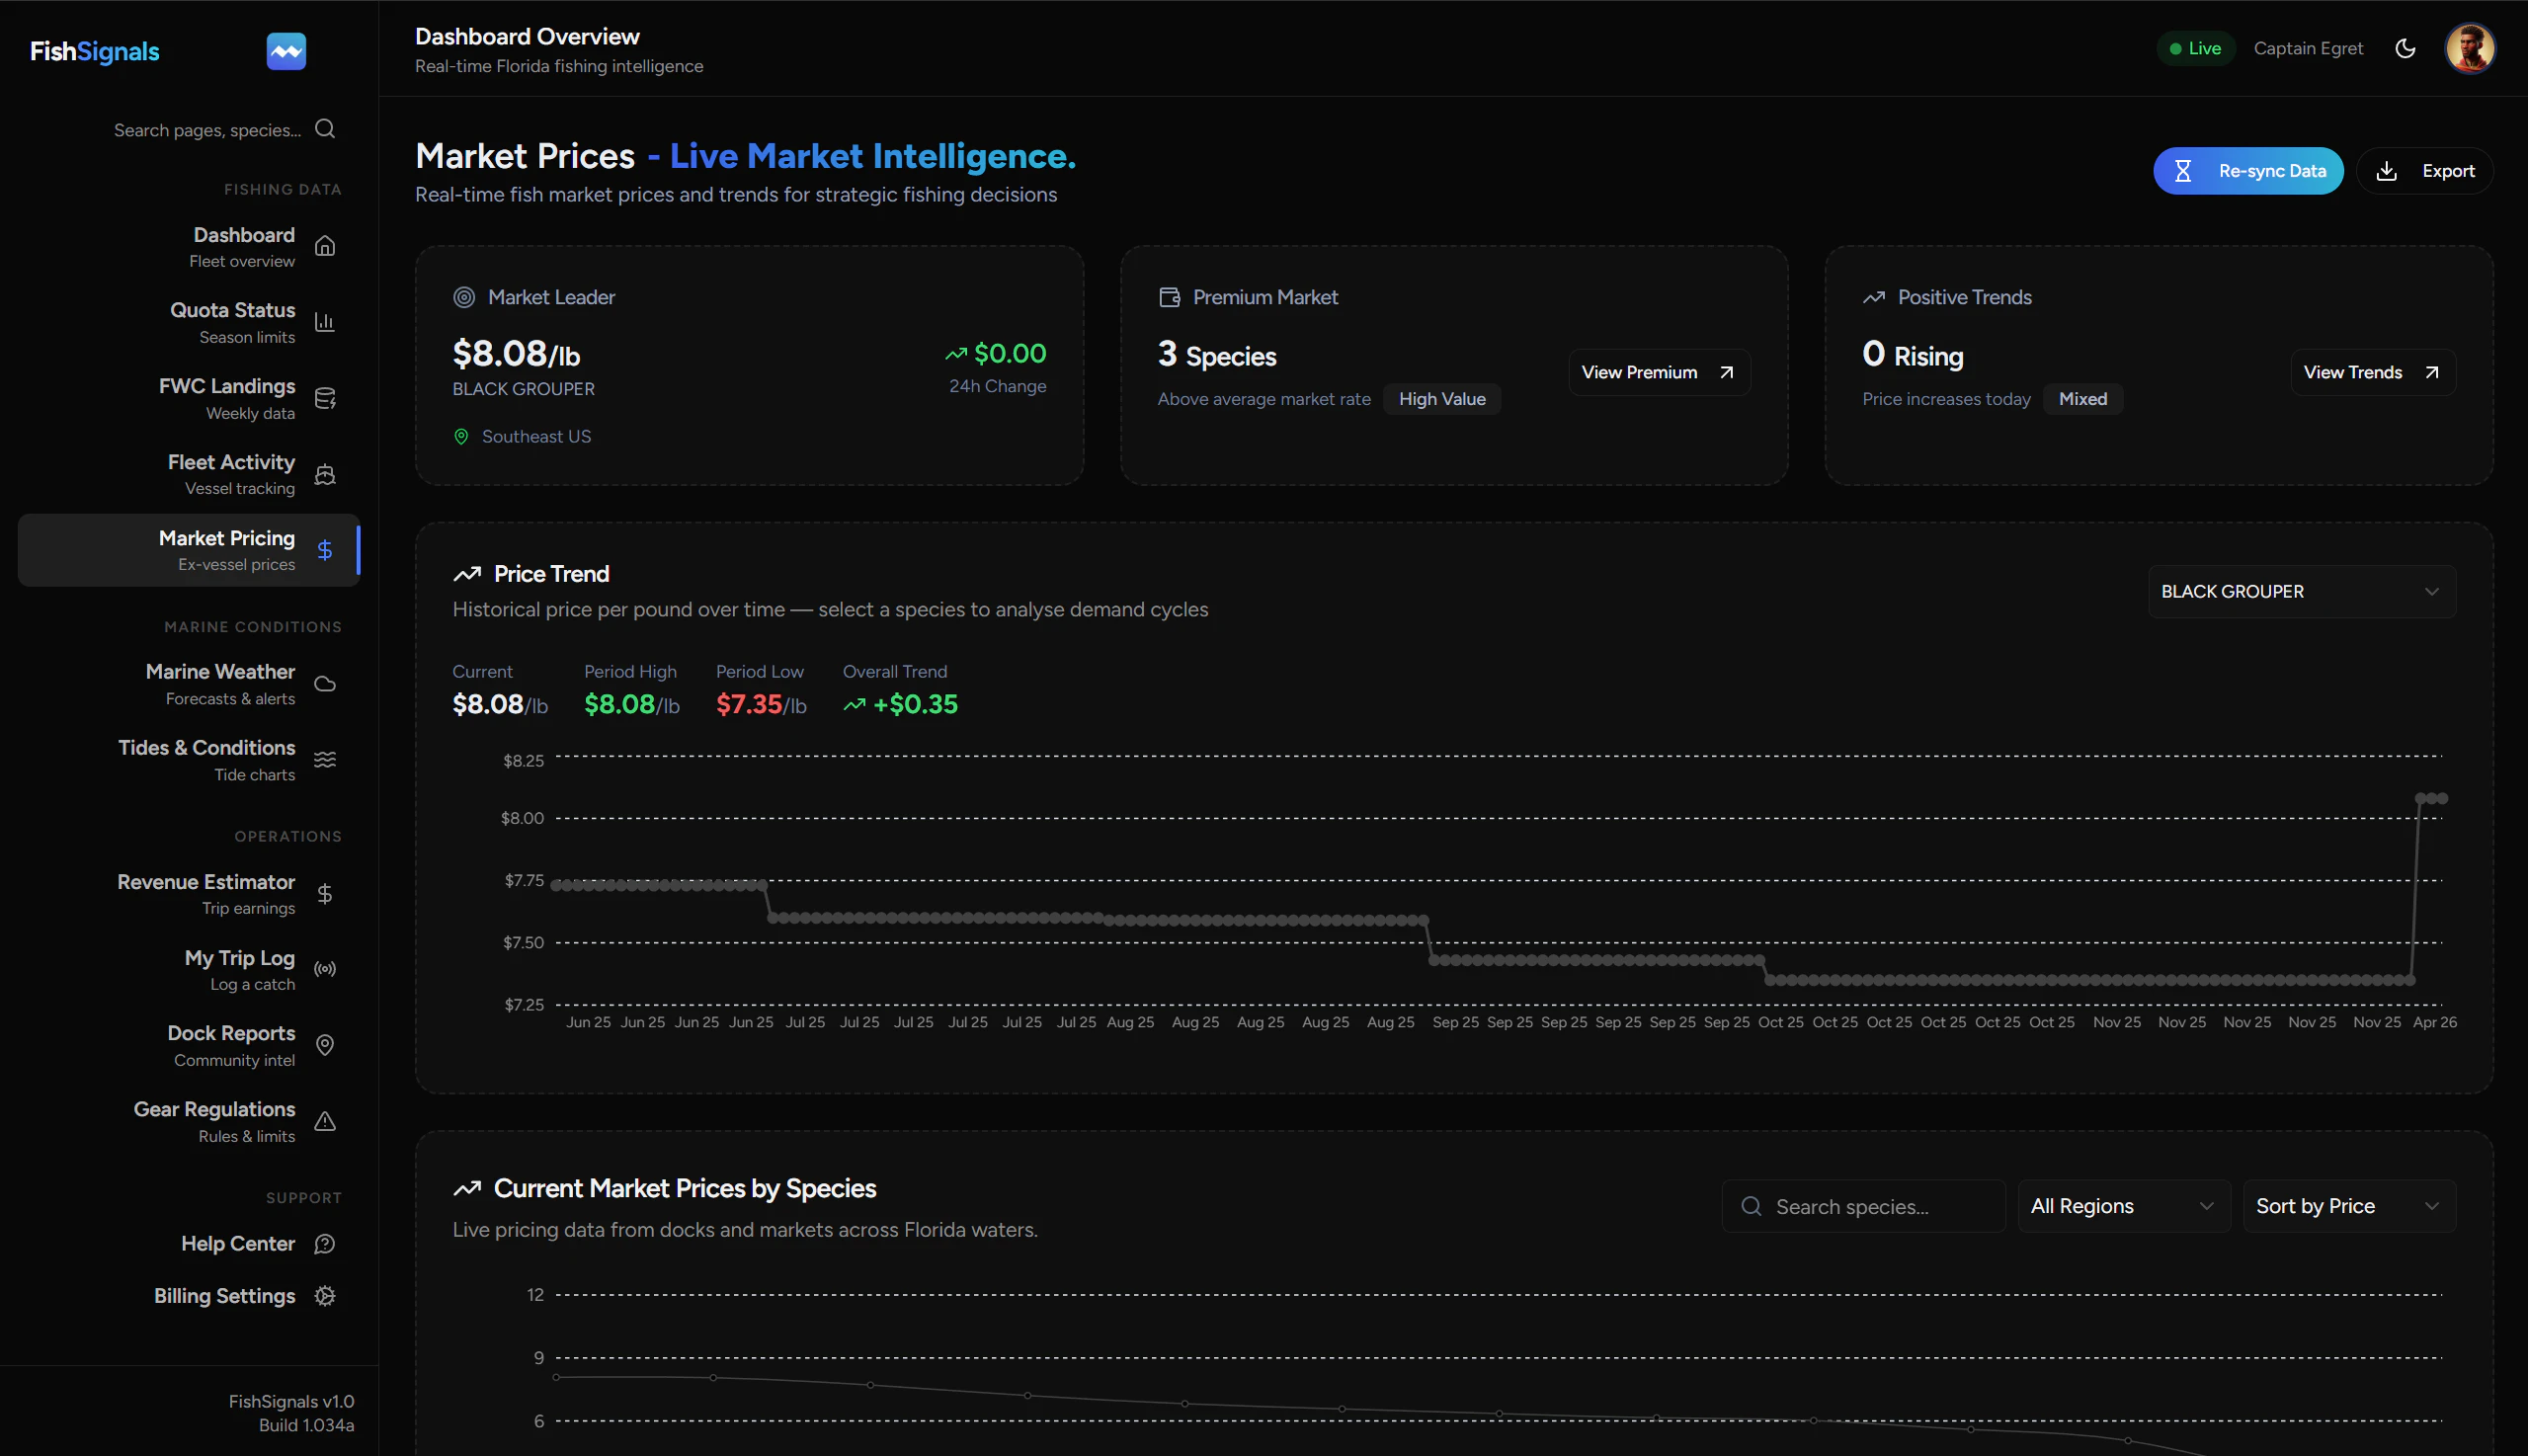Click the Dock Reports map pin icon

pyautogui.click(x=325, y=1046)
